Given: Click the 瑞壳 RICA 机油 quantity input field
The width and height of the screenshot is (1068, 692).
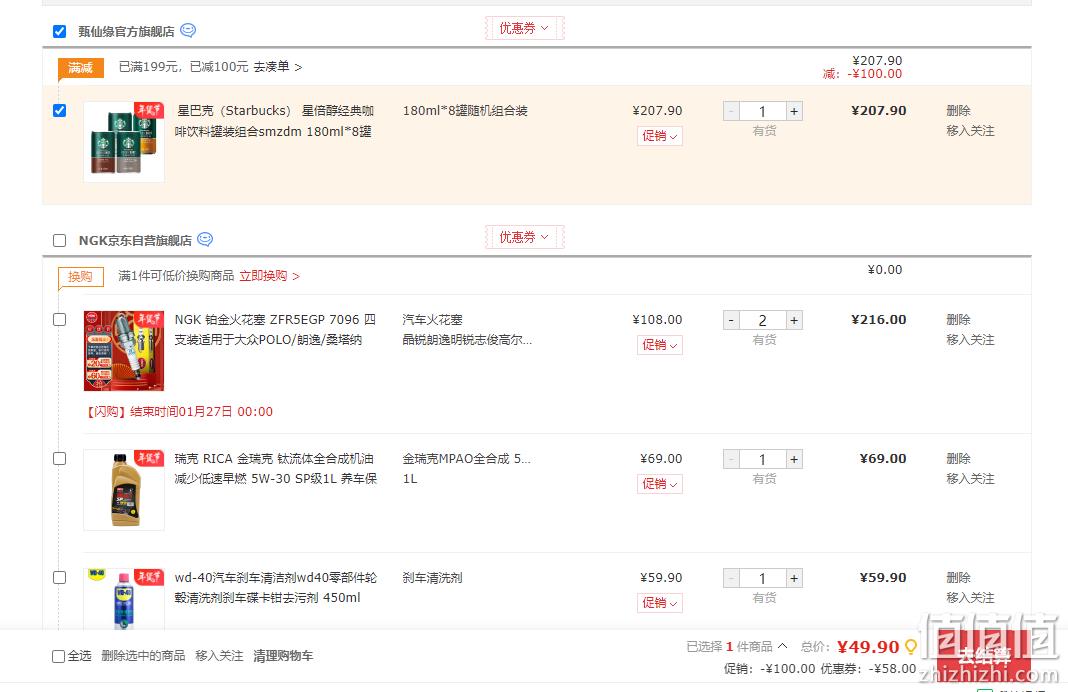Looking at the screenshot, I should (763, 459).
